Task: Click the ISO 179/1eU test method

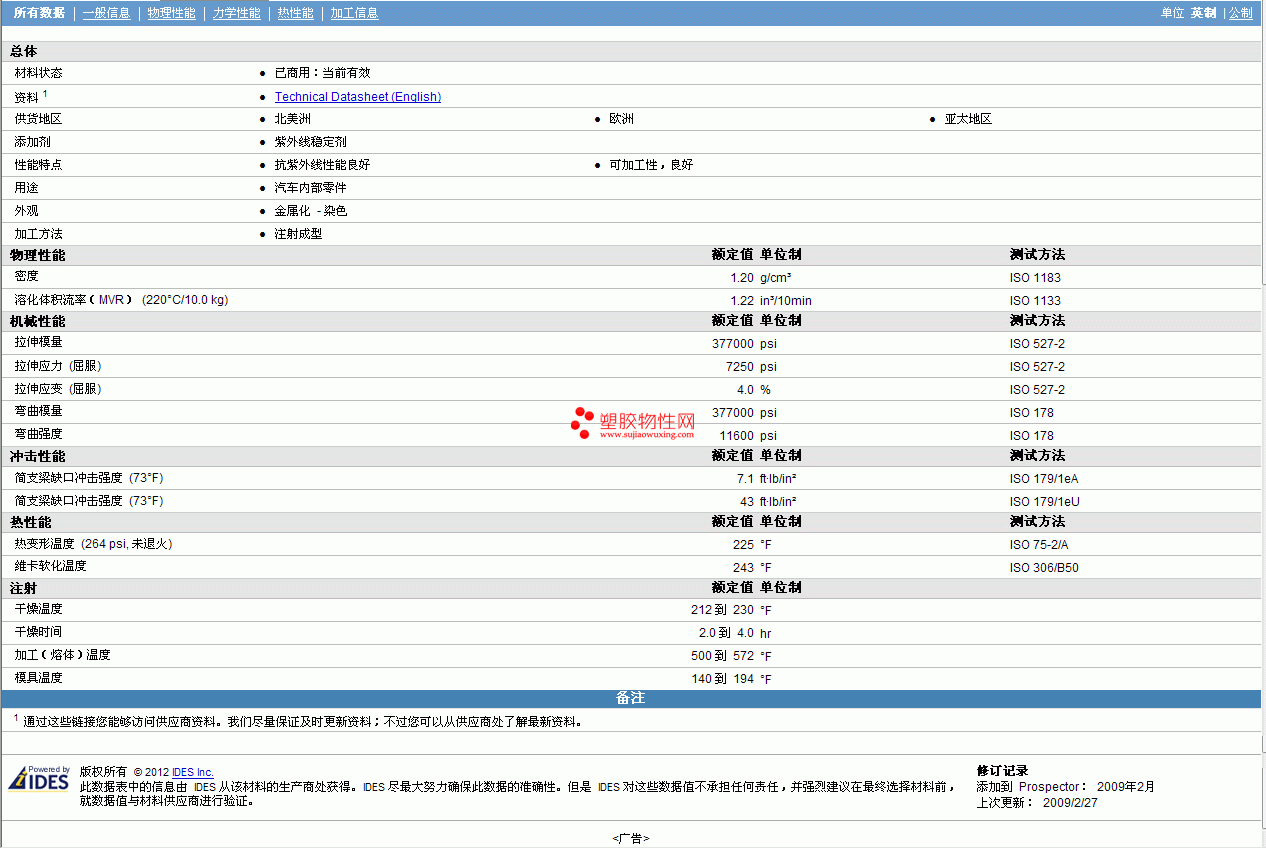Action: (1044, 502)
